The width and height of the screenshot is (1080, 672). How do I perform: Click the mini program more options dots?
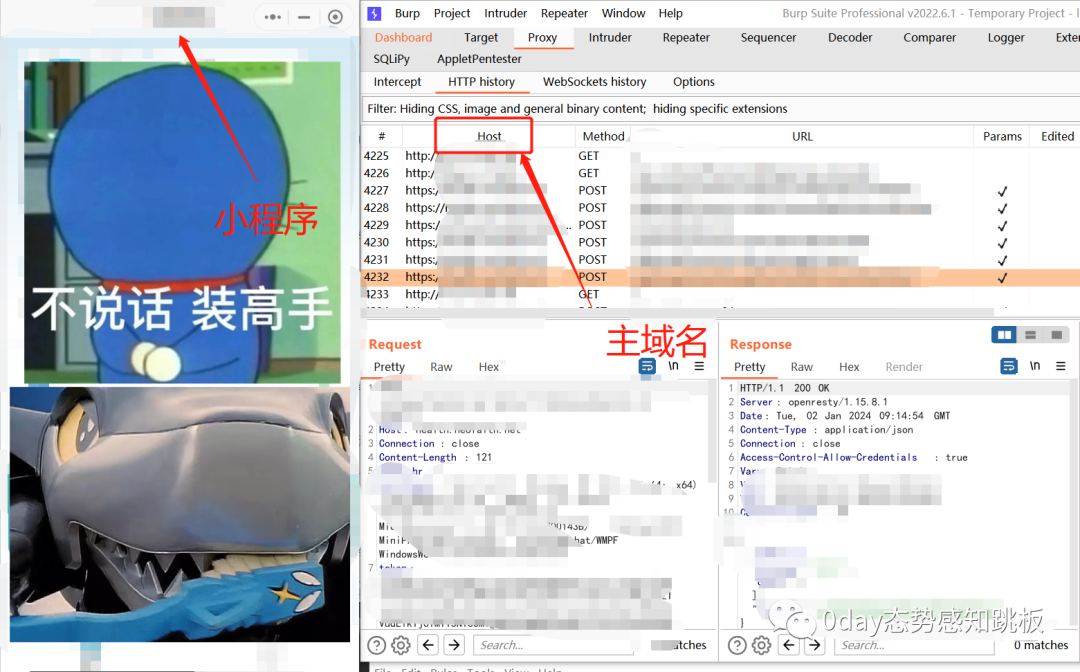tap(272, 17)
